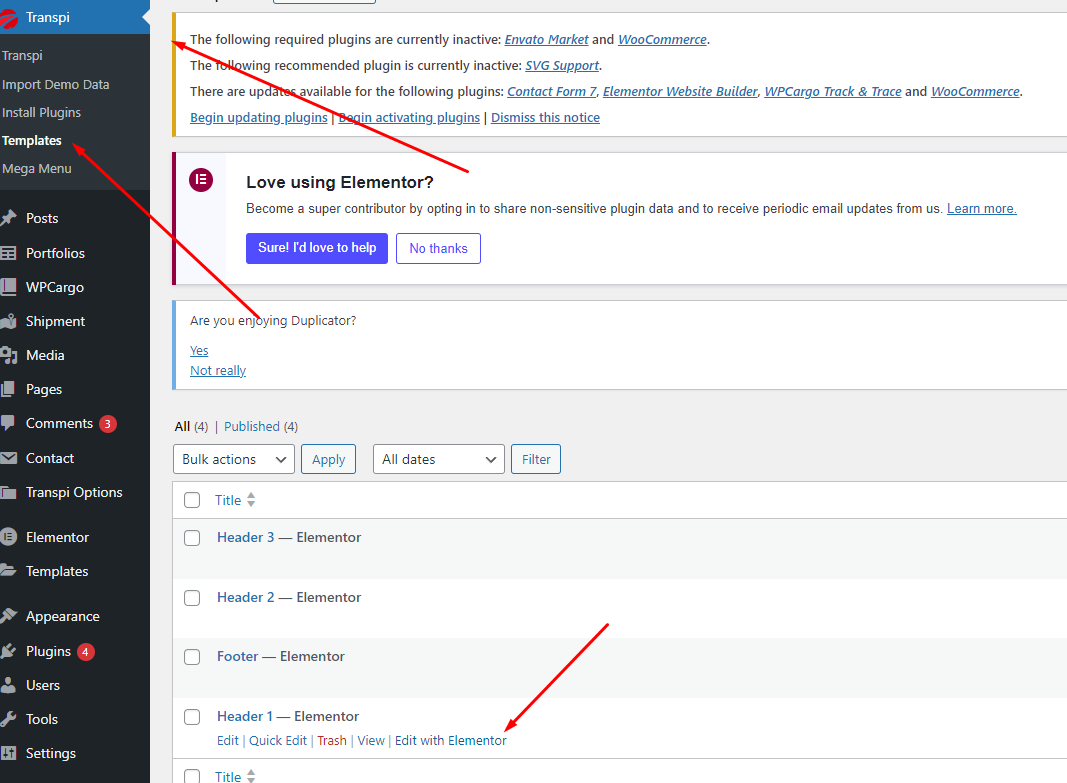This screenshot has width=1067, height=783.
Task: Open the SVG Support plugin link
Action: pyautogui.click(x=562, y=65)
